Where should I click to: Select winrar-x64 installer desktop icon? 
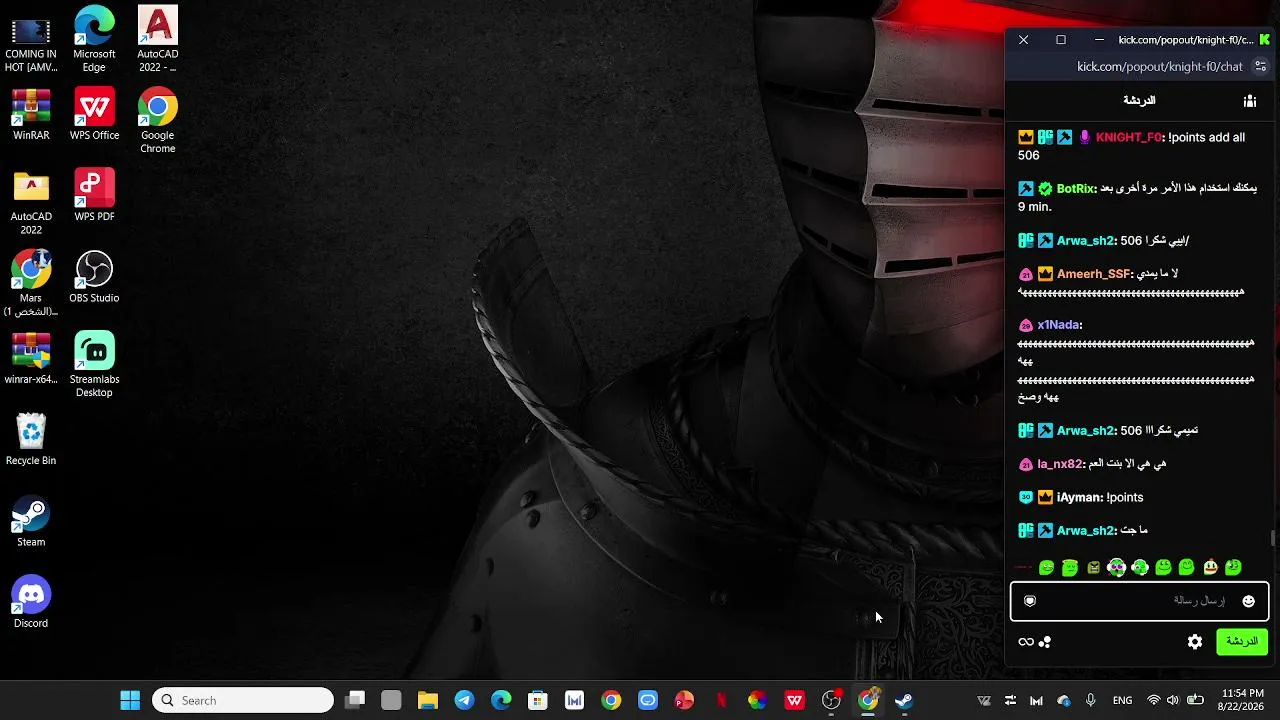(x=31, y=359)
